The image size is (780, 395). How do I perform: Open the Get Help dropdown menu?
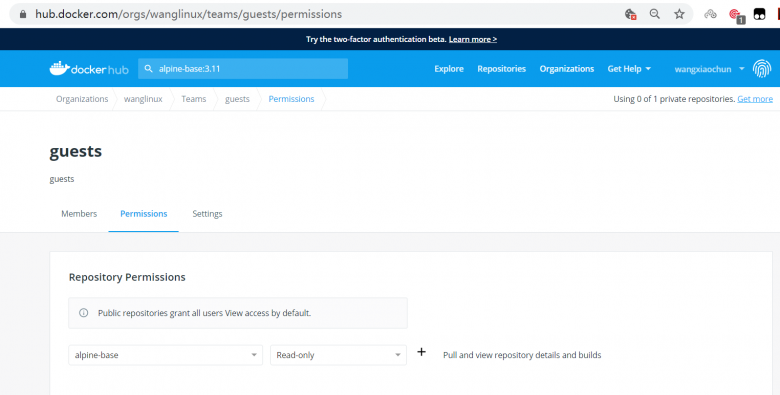tap(629, 69)
